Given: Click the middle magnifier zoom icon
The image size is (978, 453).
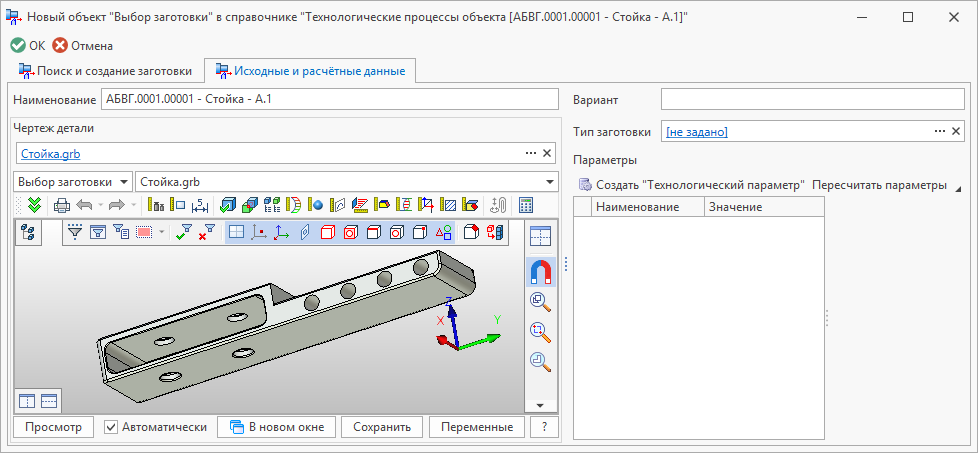Looking at the screenshot, I should click(541, 331).
